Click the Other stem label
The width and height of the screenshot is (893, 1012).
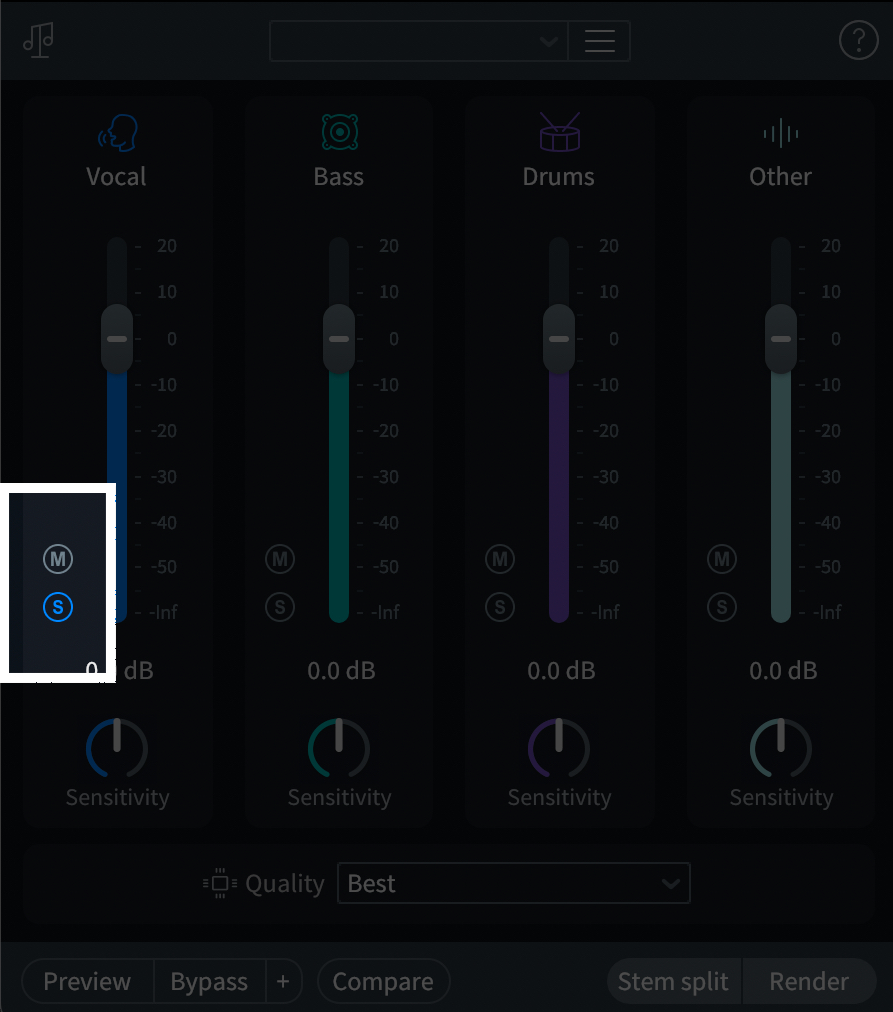[x=781, y=177]
